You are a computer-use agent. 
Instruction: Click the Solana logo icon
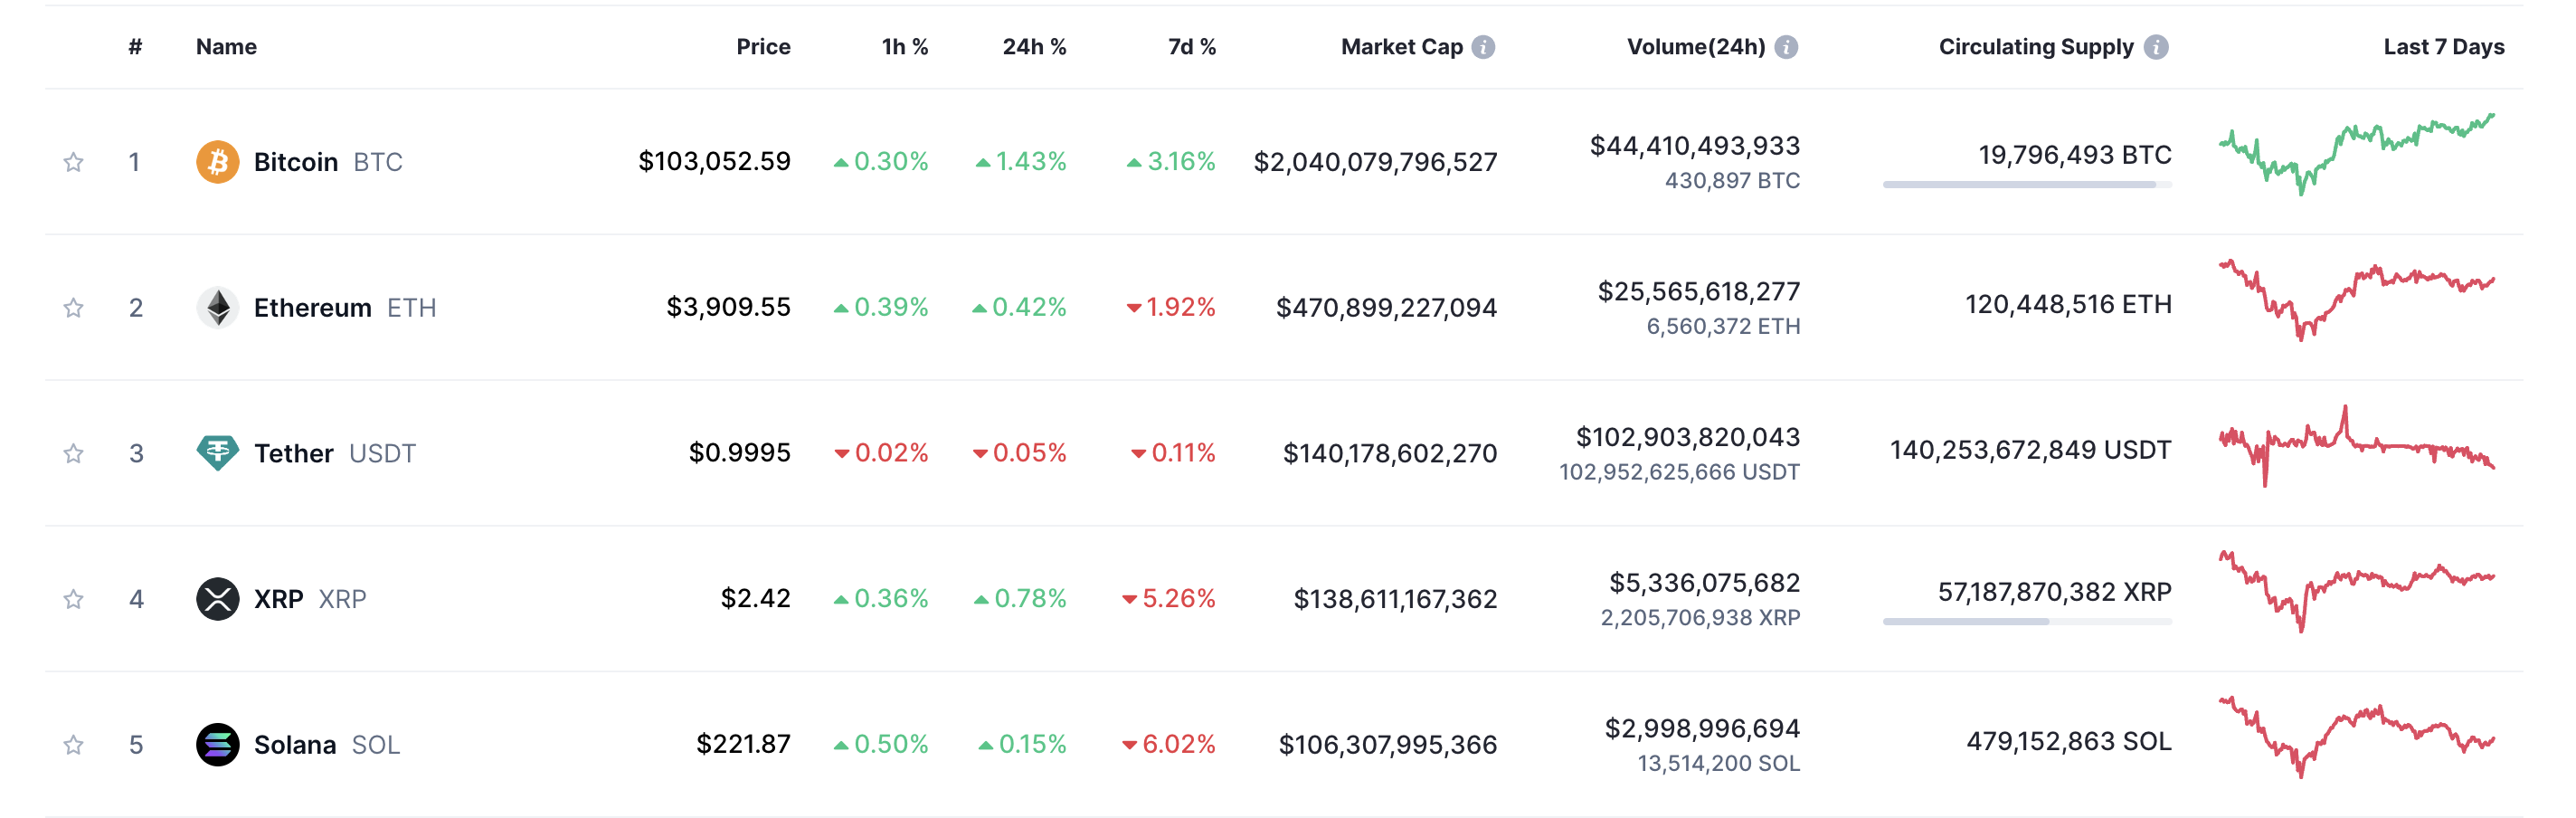coord(217,744)
